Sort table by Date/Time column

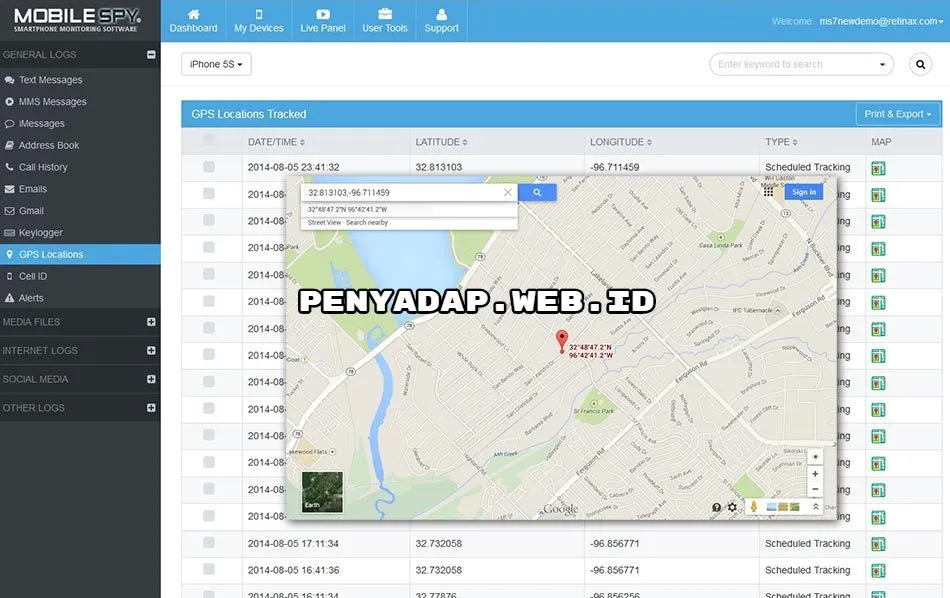point(276,142)
